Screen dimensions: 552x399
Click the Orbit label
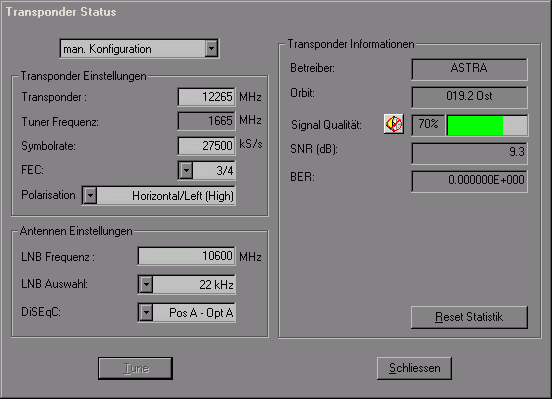(x=302, y=93)
